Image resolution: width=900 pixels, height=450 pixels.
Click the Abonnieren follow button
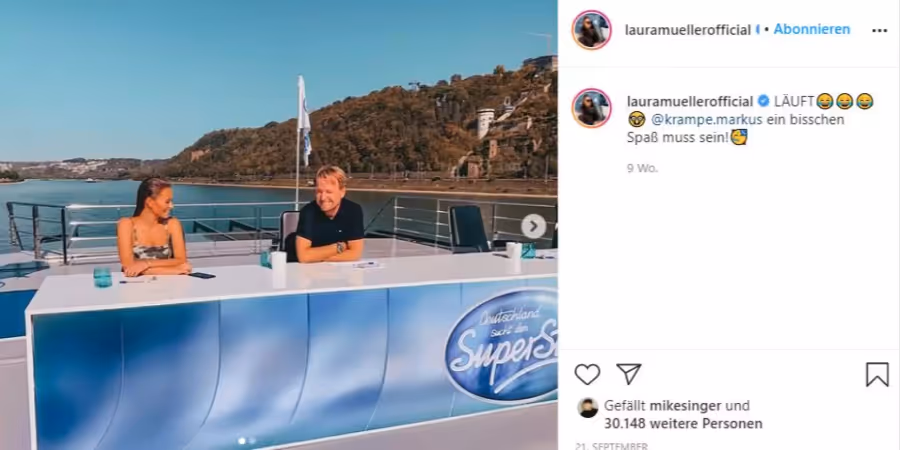pos(812,29)
